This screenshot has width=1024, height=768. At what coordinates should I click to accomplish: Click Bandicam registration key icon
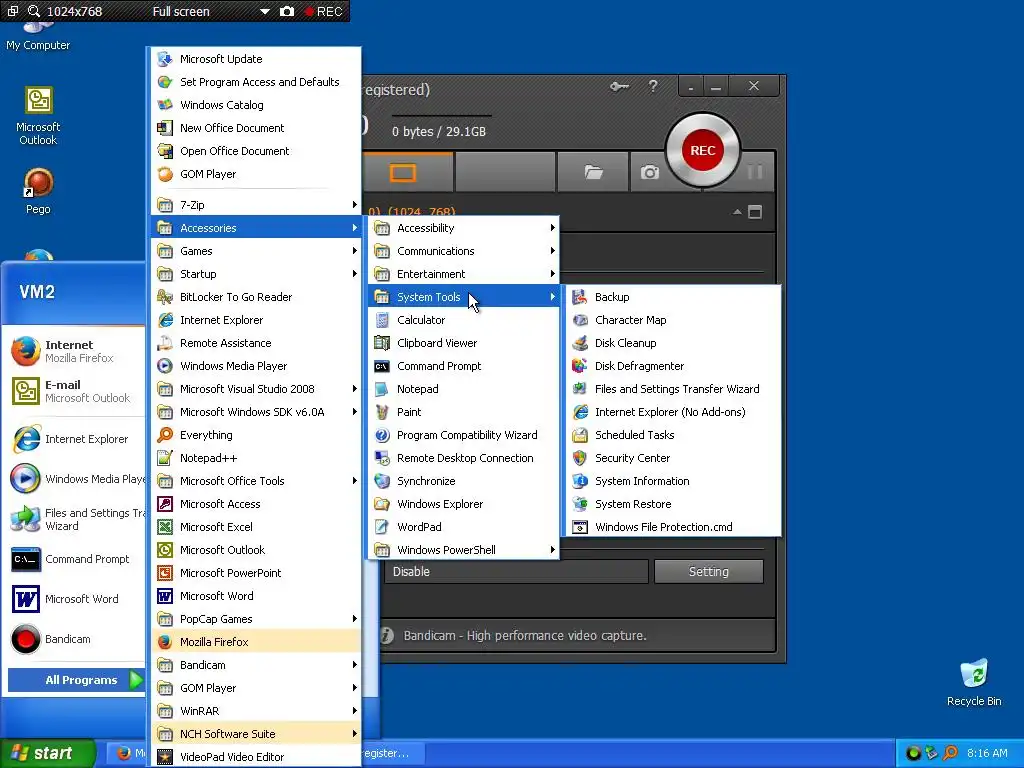(619, 86)
